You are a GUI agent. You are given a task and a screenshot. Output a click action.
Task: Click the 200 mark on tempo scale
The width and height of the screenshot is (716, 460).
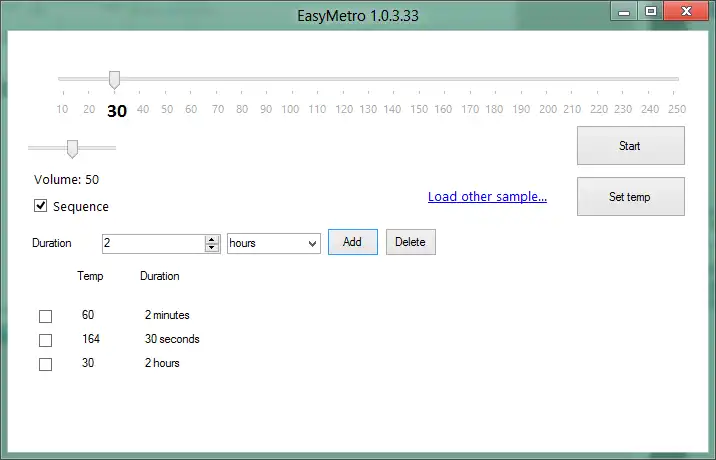(548, 109)
